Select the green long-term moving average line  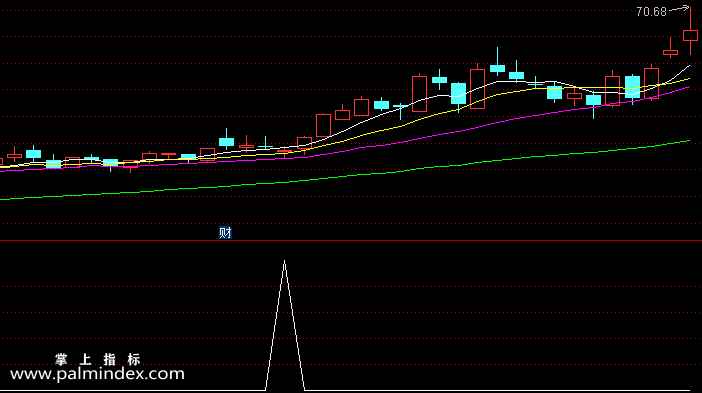pos(345,175)
